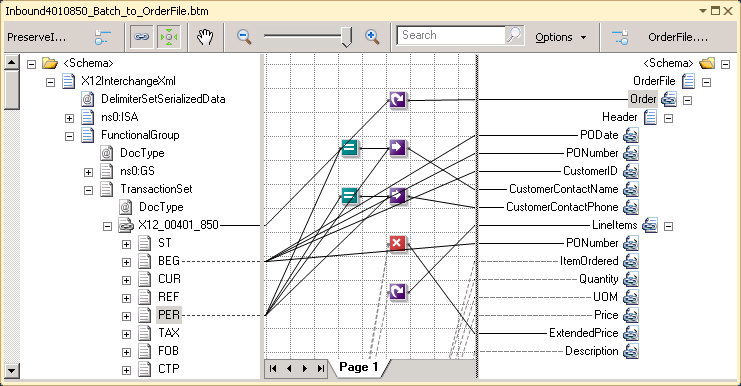Select the lower looping functoid near LineItems
This screenshot has width=741, height=386.
coord(397,292)
